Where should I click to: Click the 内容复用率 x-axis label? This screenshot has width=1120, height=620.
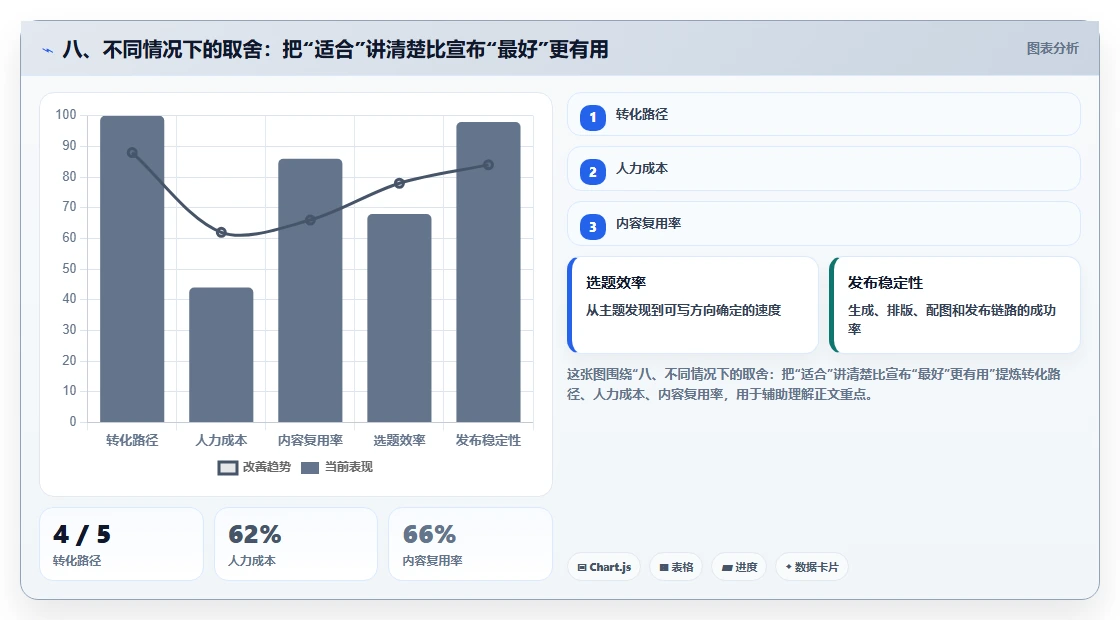coord(310,441)
